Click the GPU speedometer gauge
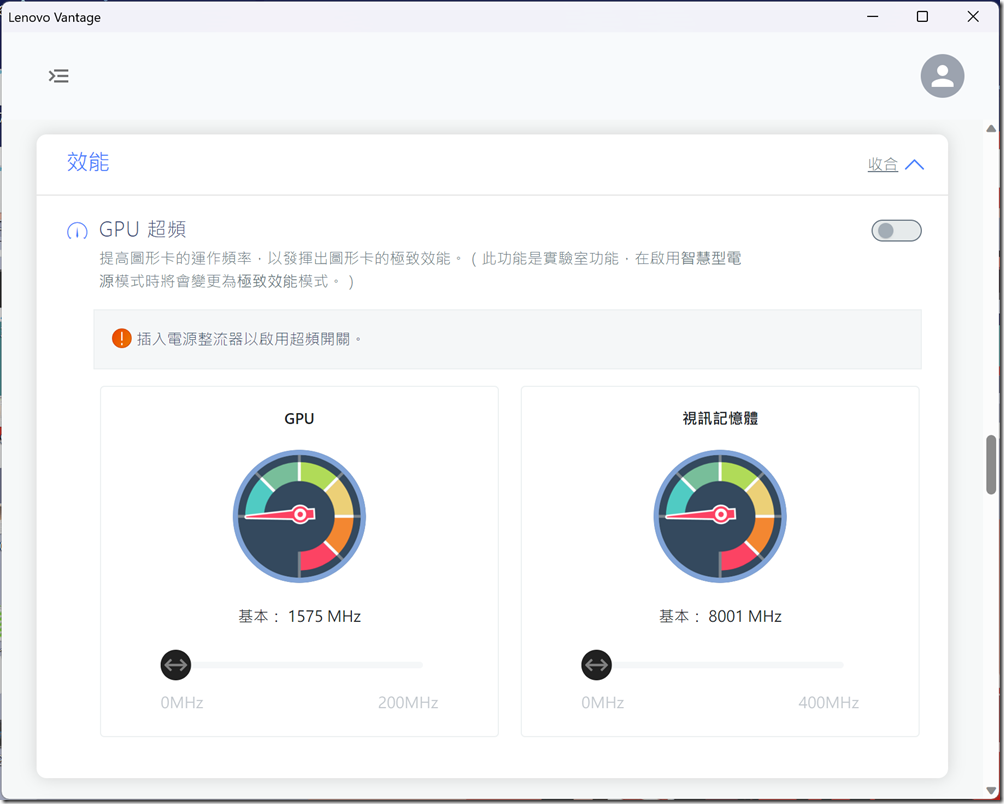The width and height of the screenshot is (1004, 804). [299, 514]
